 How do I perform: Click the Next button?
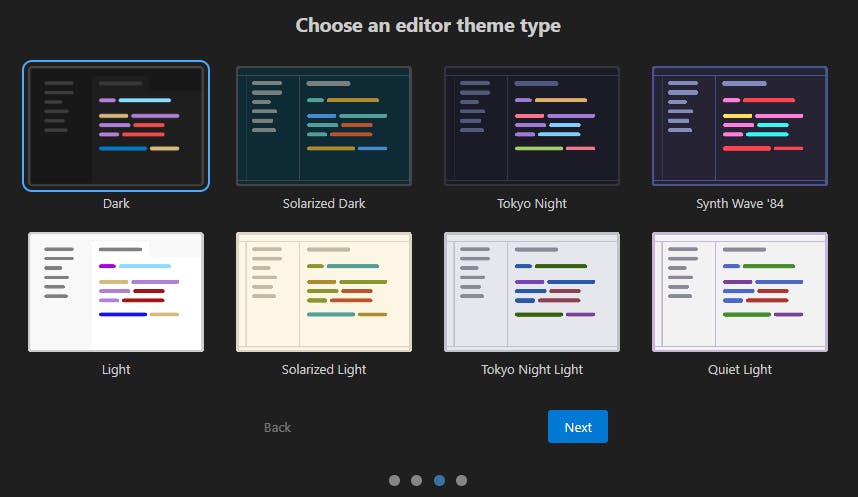578,426
